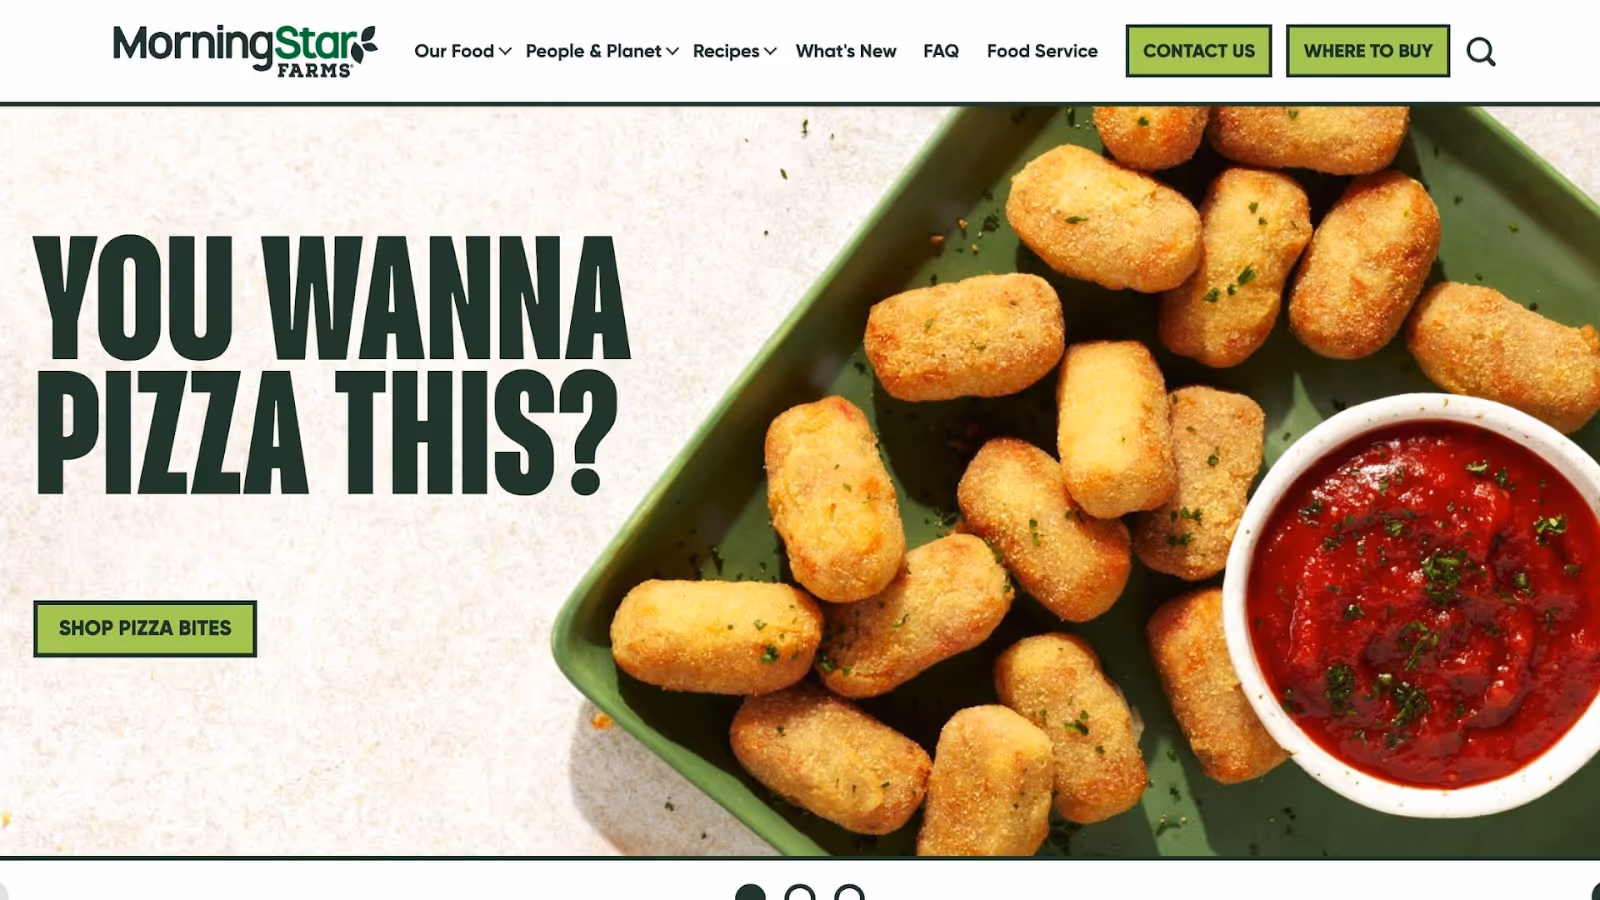
Task: Click the Where To Buy button
Action: (x=1368, y=51)
